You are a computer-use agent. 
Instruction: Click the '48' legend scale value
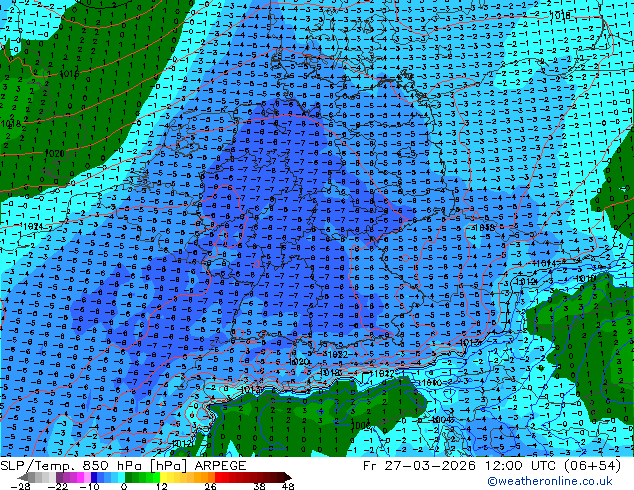[x=288, y=486]
